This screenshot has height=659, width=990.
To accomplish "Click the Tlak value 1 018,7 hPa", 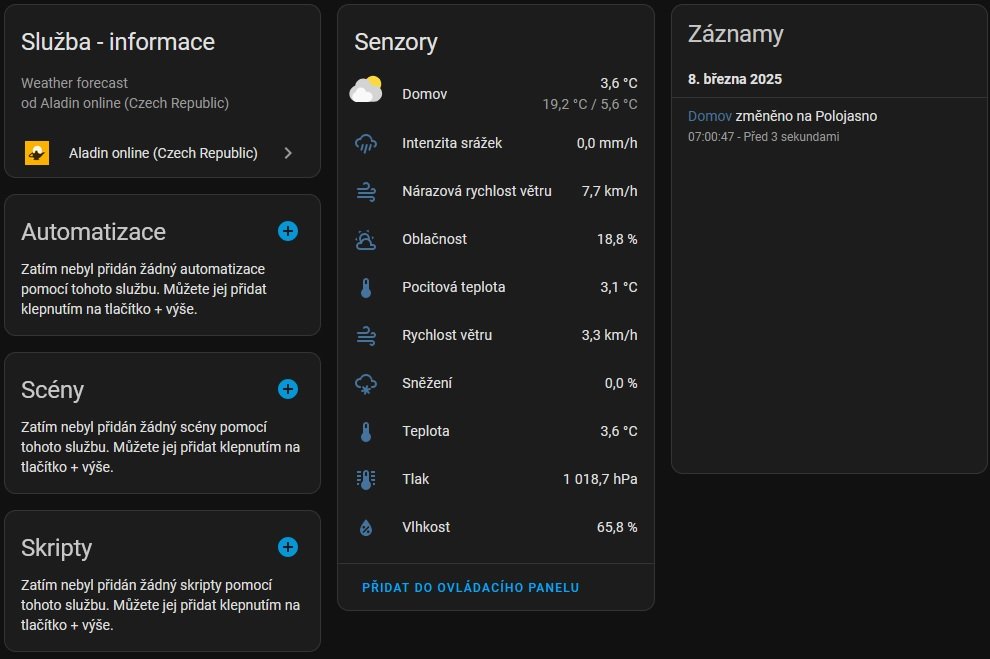I will coord(600,479).
